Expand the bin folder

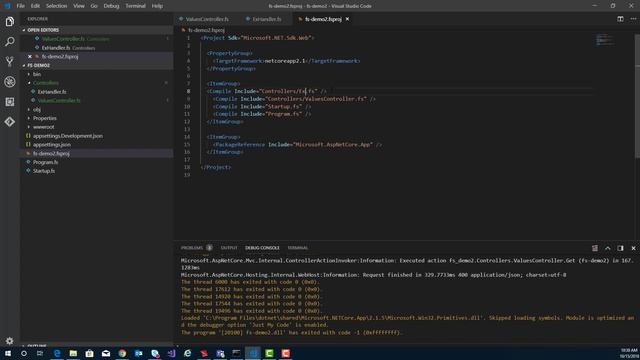37,74
